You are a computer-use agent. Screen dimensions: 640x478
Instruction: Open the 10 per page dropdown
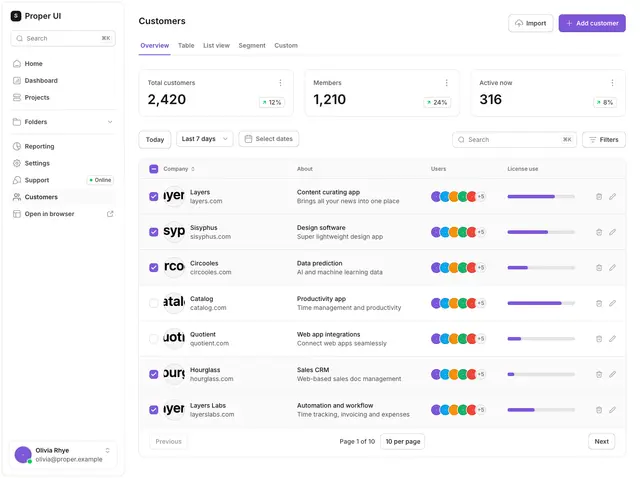[x=402, y=441]
